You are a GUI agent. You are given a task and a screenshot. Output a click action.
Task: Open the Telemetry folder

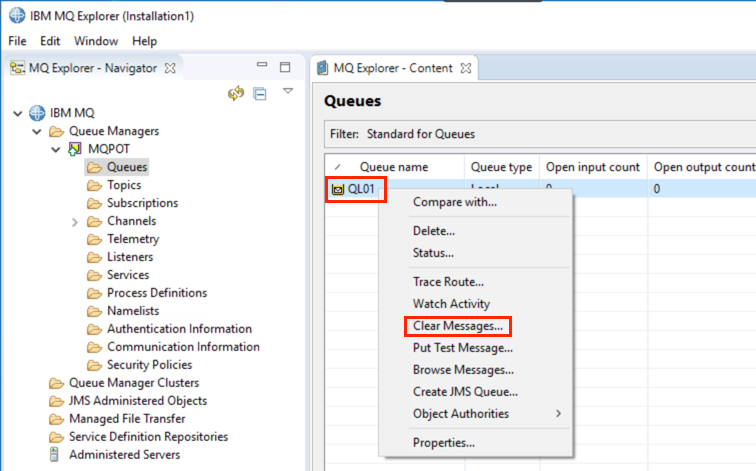coord(133,239)
